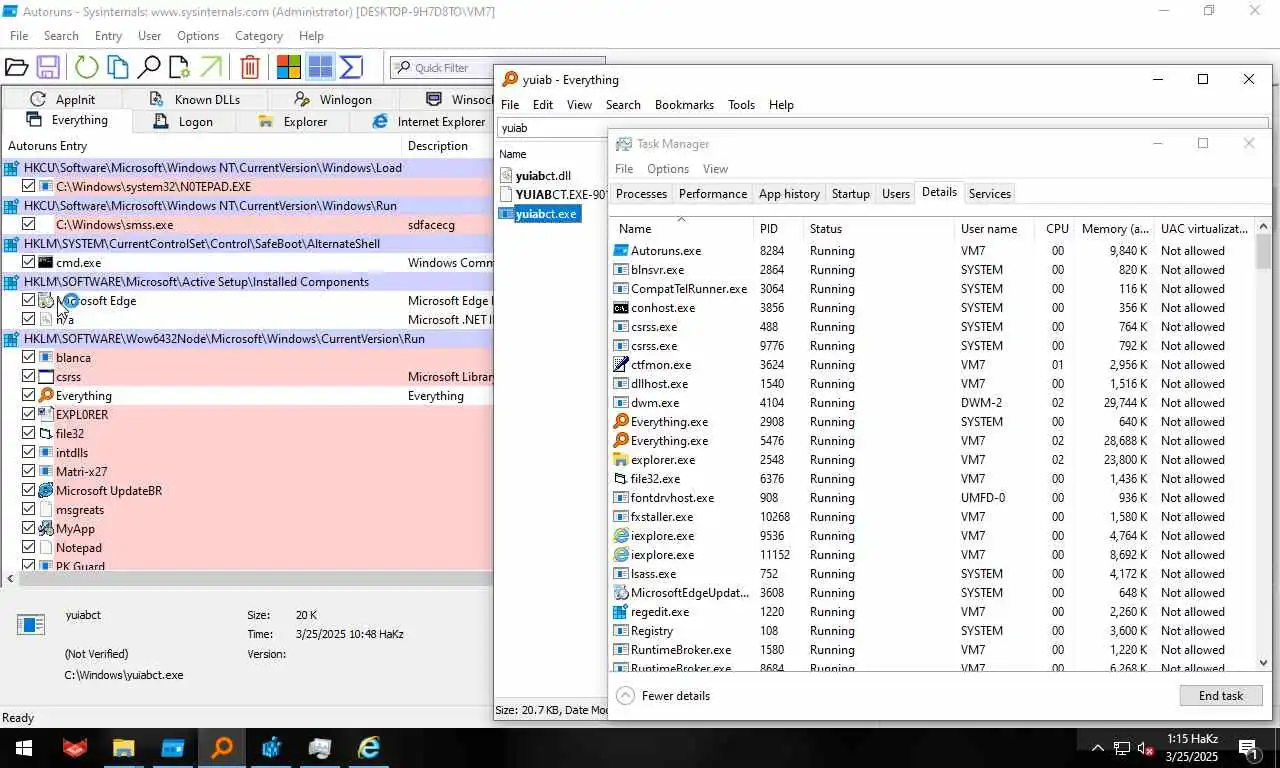Click Name column header in Everything window
Image resolution: width=1280 pixels, height=768 pixels.
pyautogui.click(x=552, y=154)
